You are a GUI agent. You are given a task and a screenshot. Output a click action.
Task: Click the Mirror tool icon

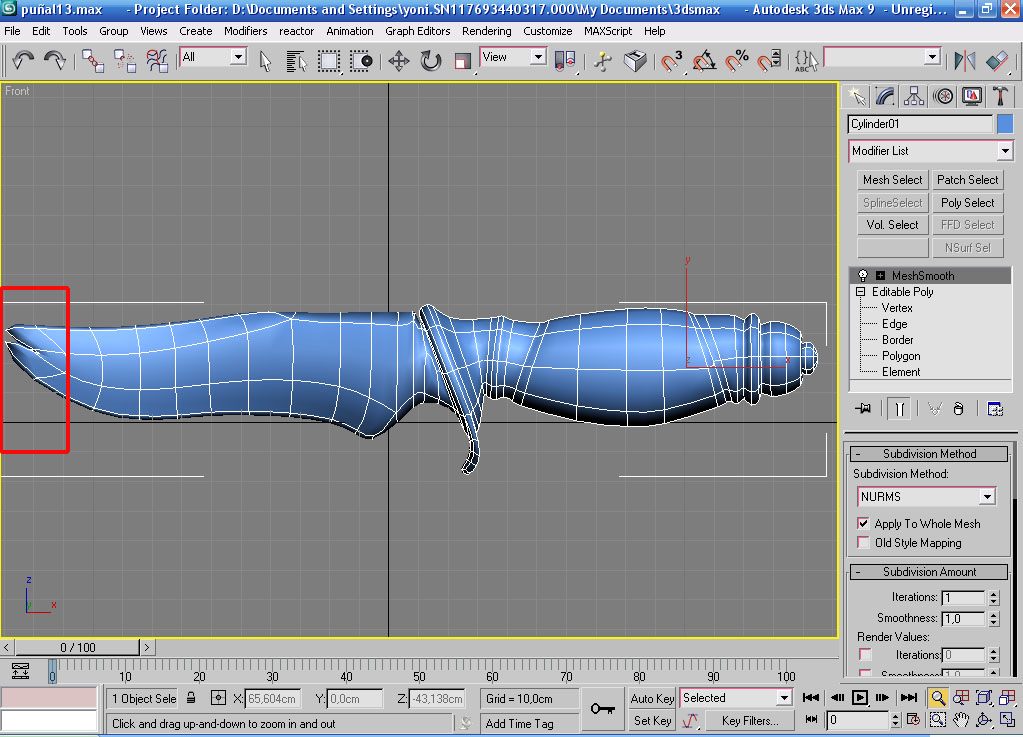click(x=964, y=61)
